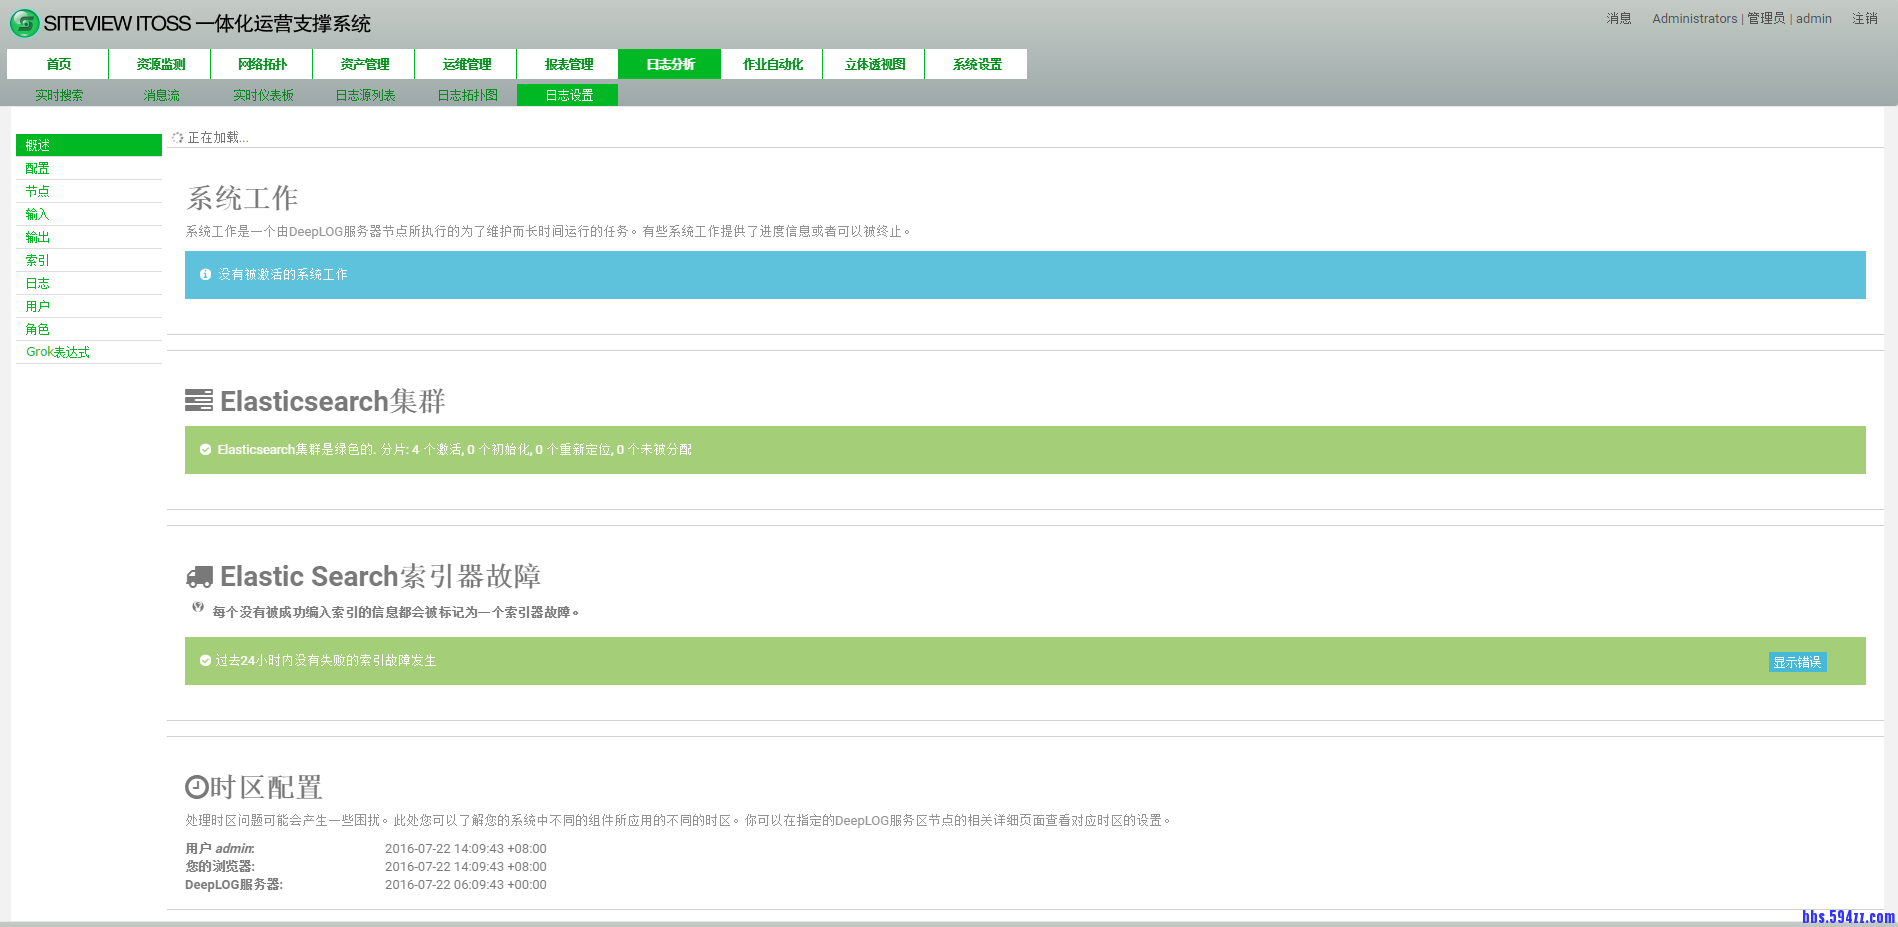1898x927 pixels.
Task: Click the truck icon beside Elastic Search索引器故障
Action: pos(200,576)
